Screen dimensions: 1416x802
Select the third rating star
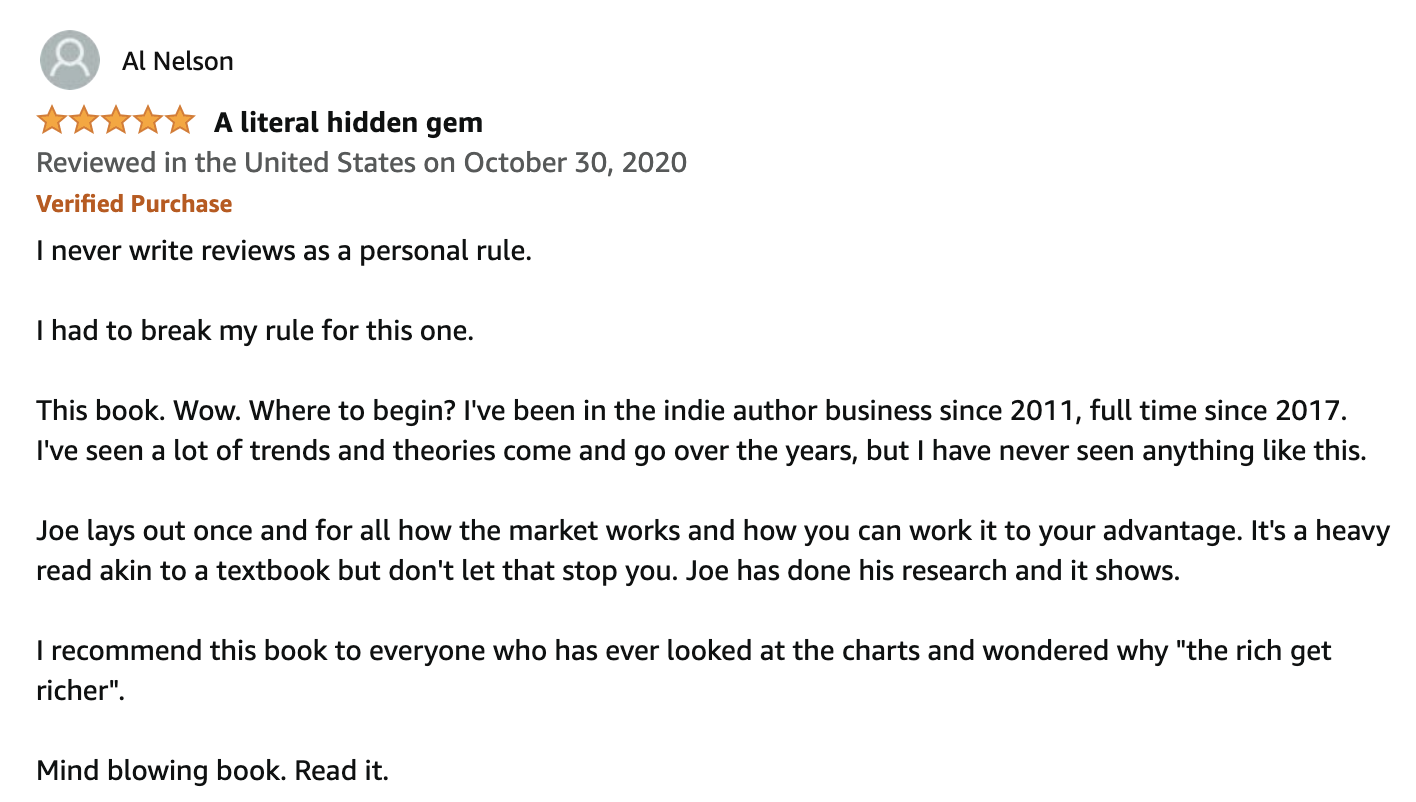click(x=116, y=122)
